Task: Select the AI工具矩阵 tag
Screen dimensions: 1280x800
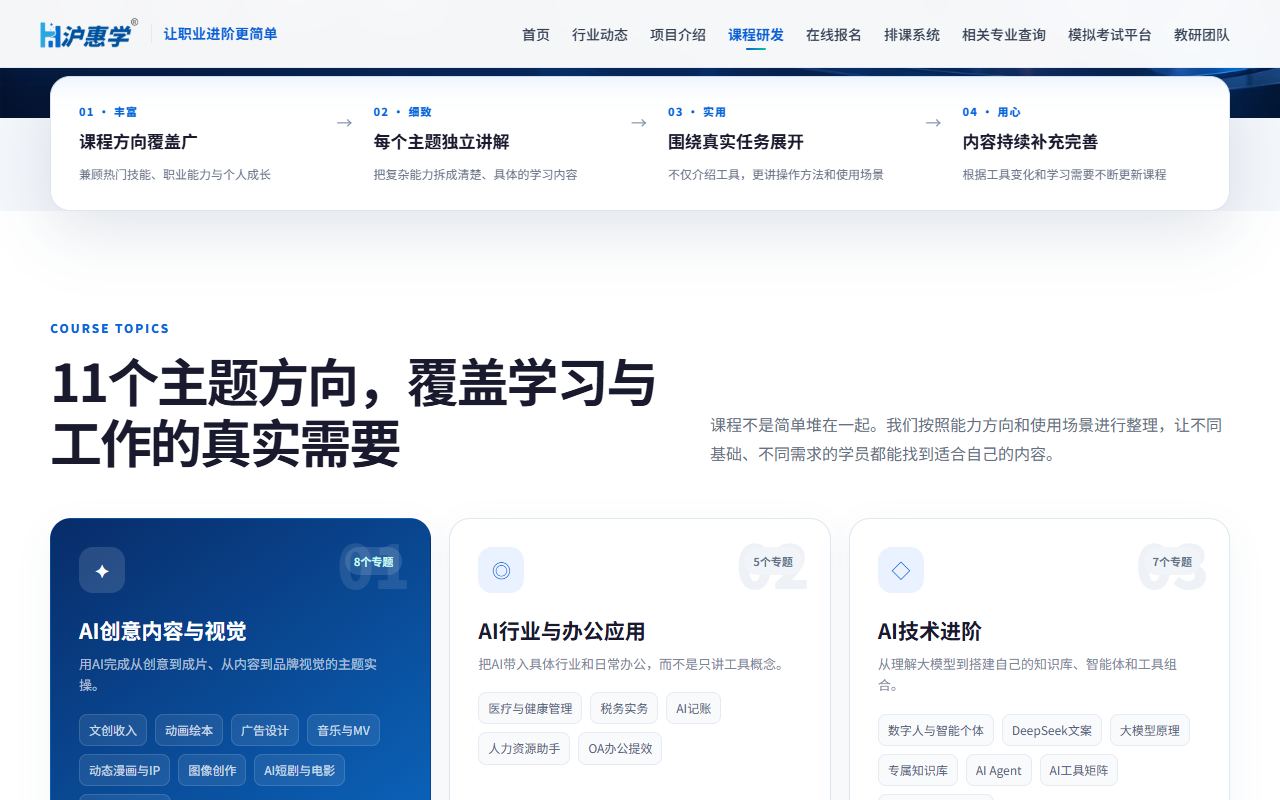Action: tap(1079, 770)
